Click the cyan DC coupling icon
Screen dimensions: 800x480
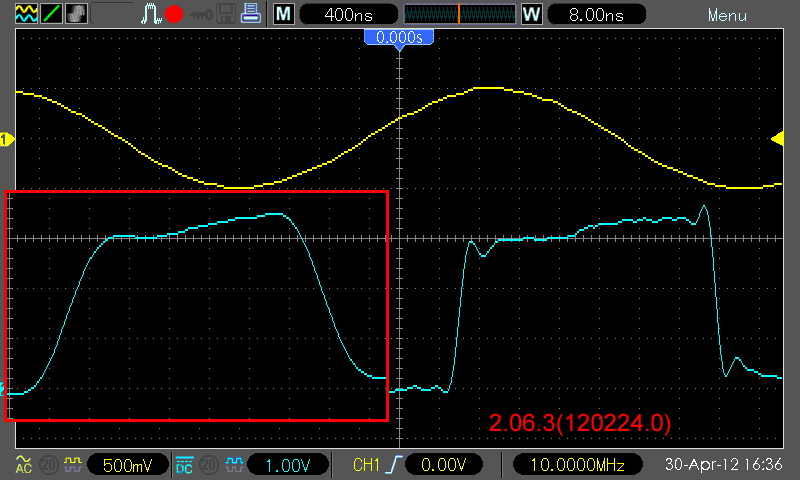pos(184,465)
